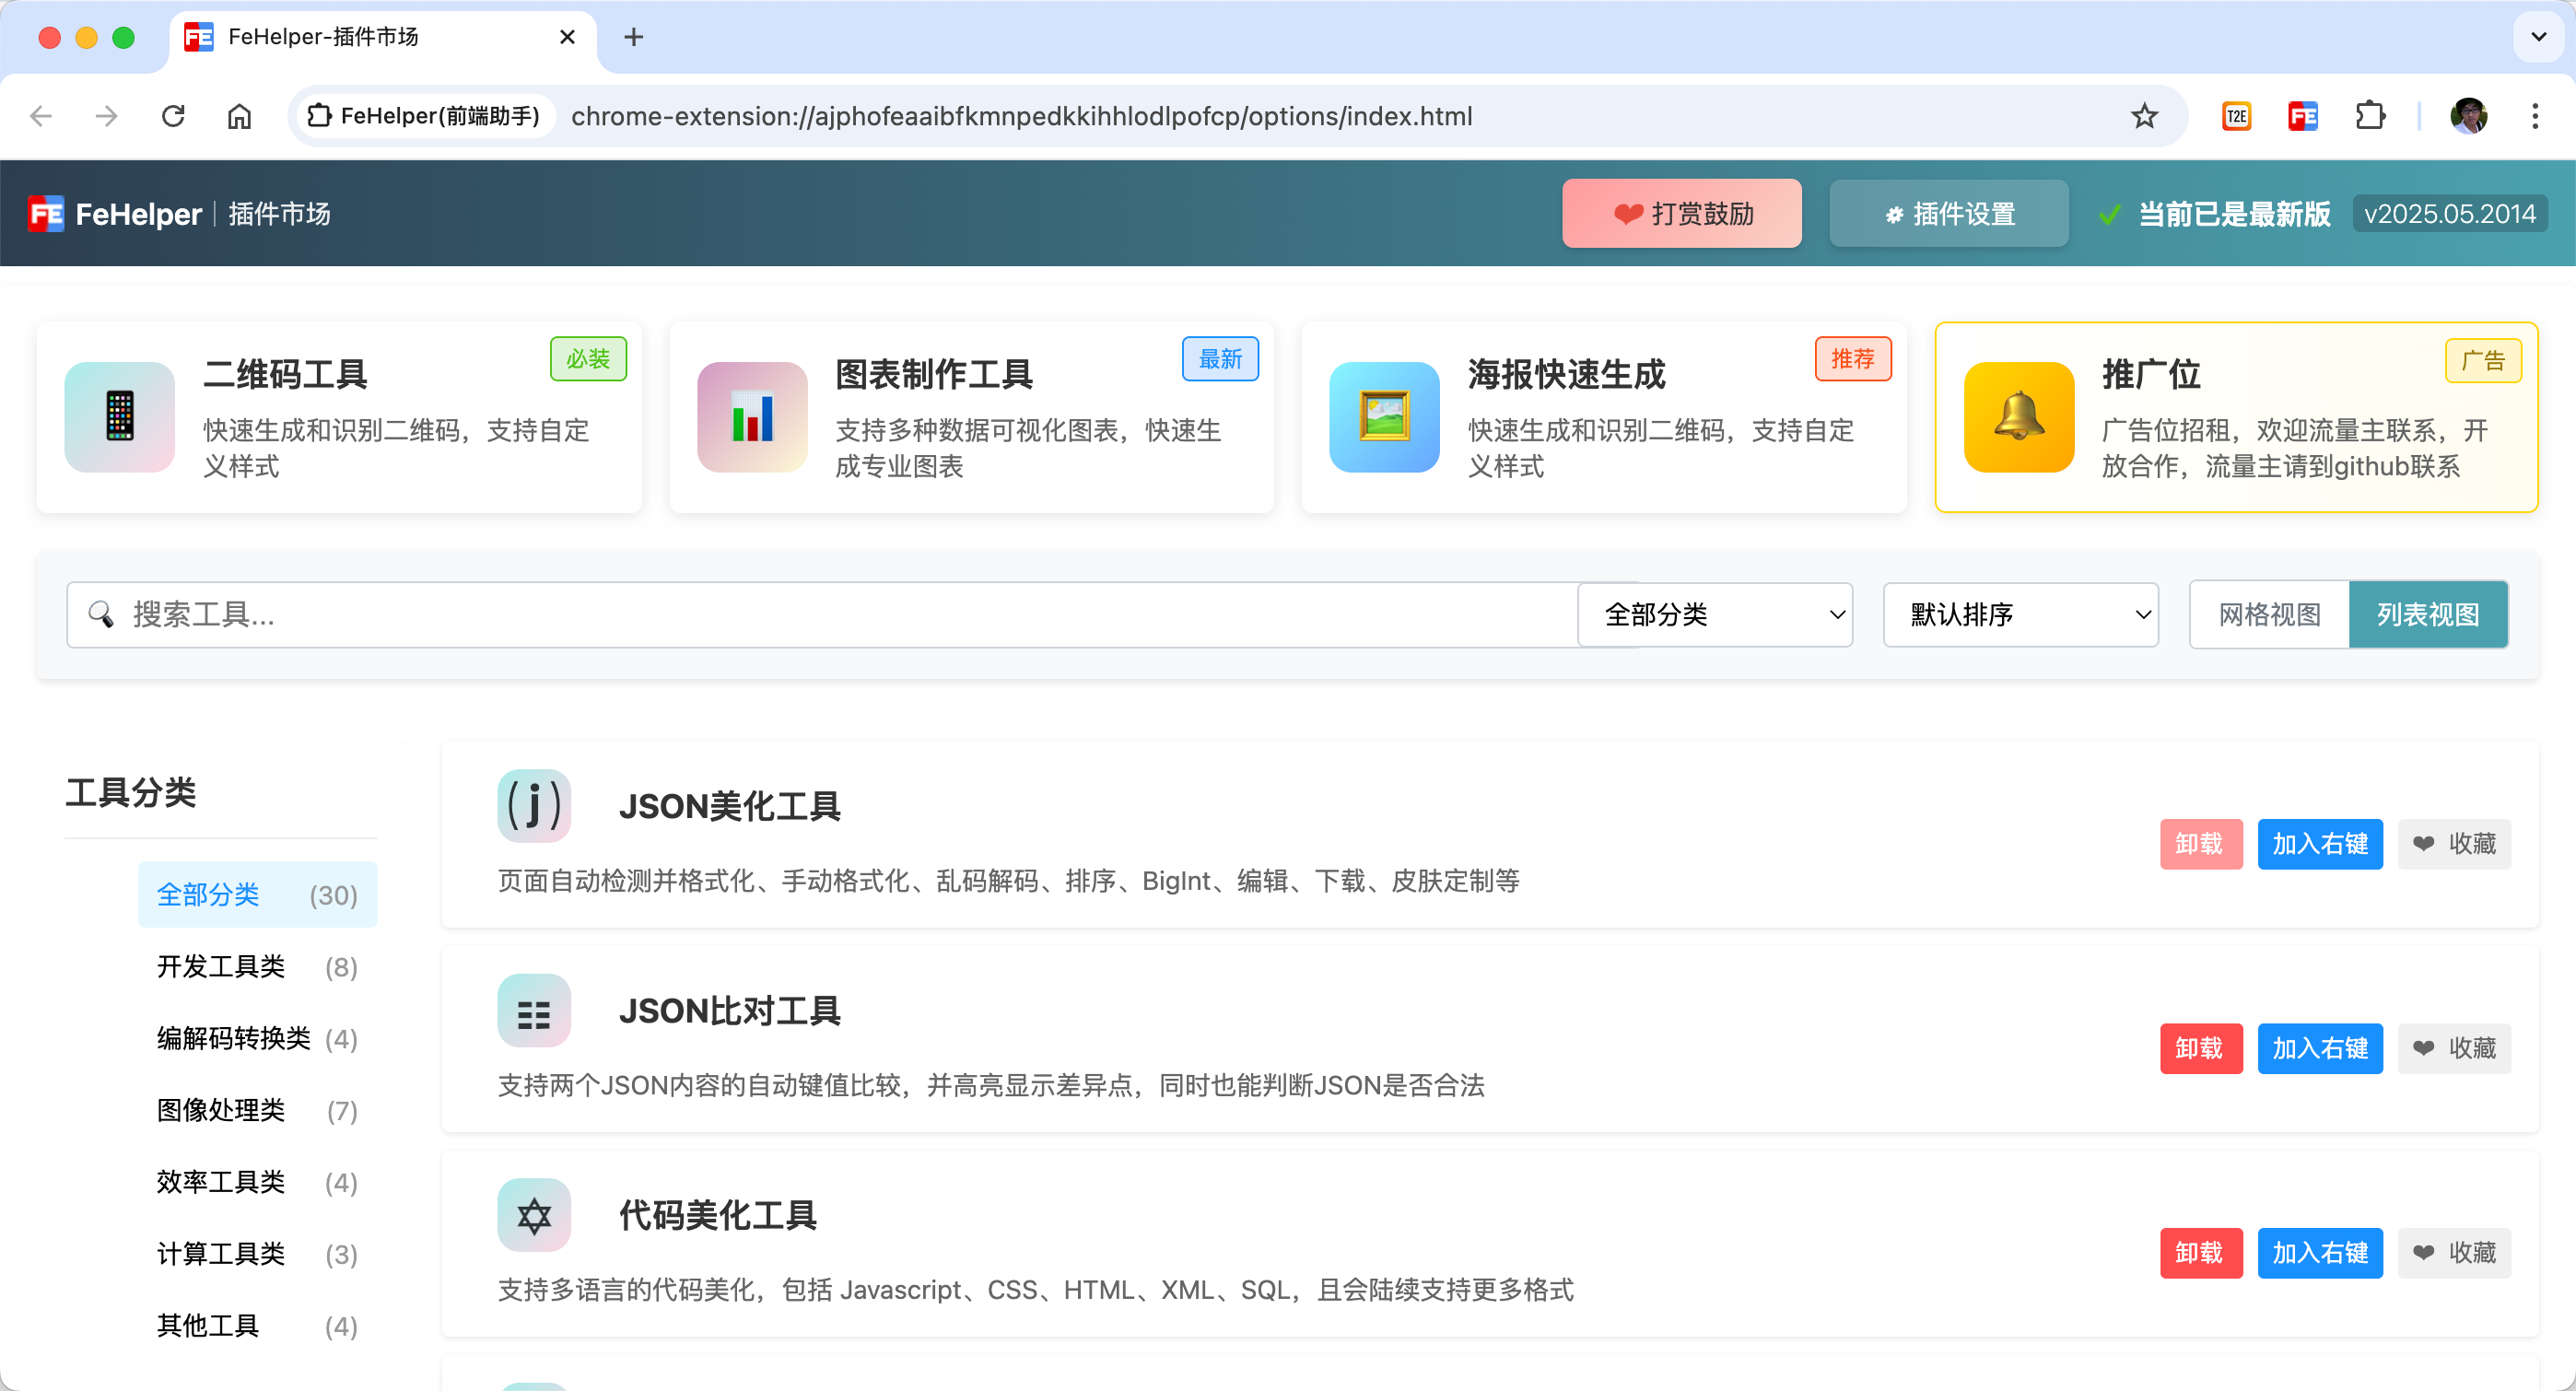The height and width of the screenshot is (1391, 2576).
Task: Click the 搜索工具 search input
Action: (822, 615)
